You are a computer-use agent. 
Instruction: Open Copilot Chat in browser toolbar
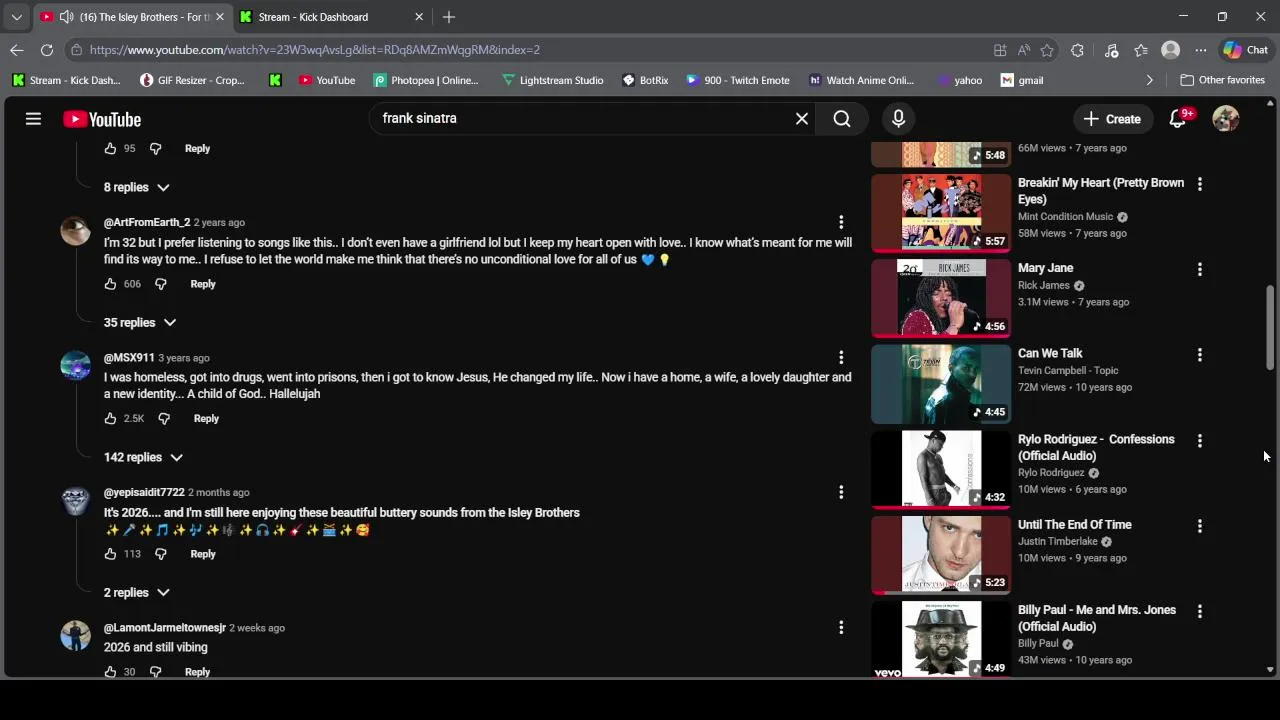coord(1246,50)
